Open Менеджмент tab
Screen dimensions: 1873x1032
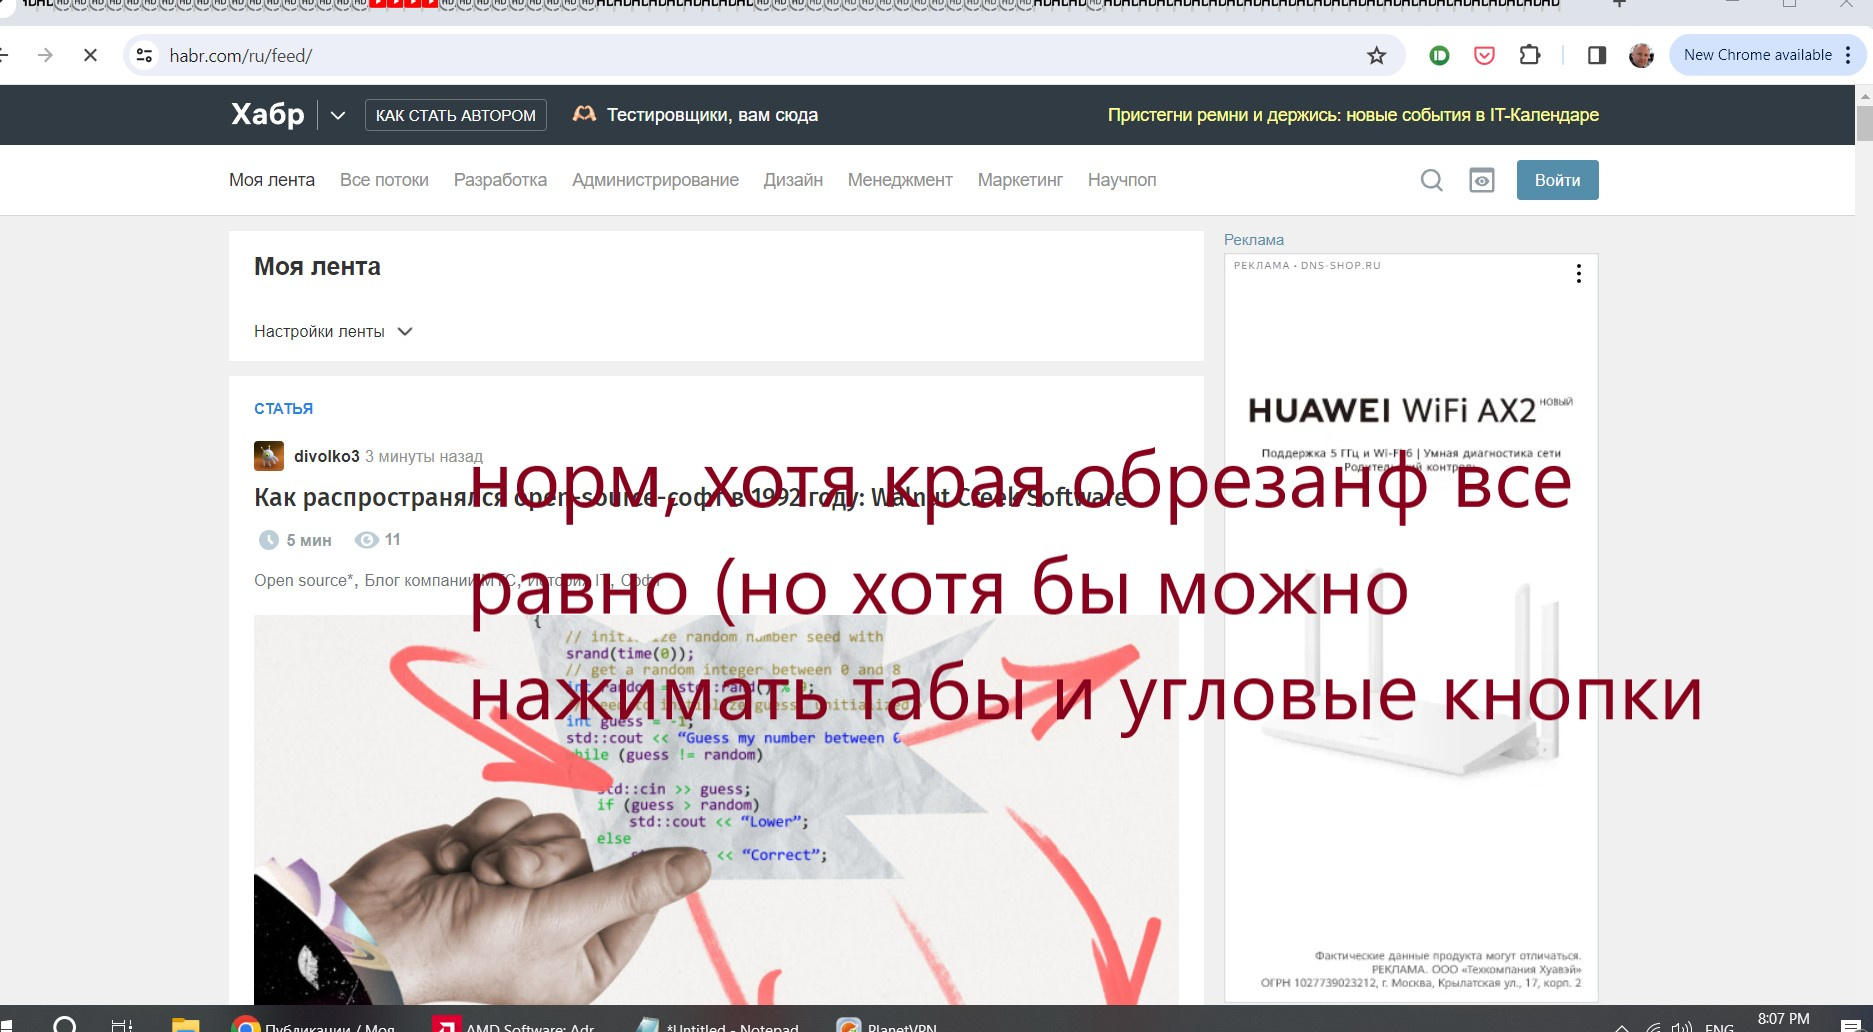click(900, 180)
